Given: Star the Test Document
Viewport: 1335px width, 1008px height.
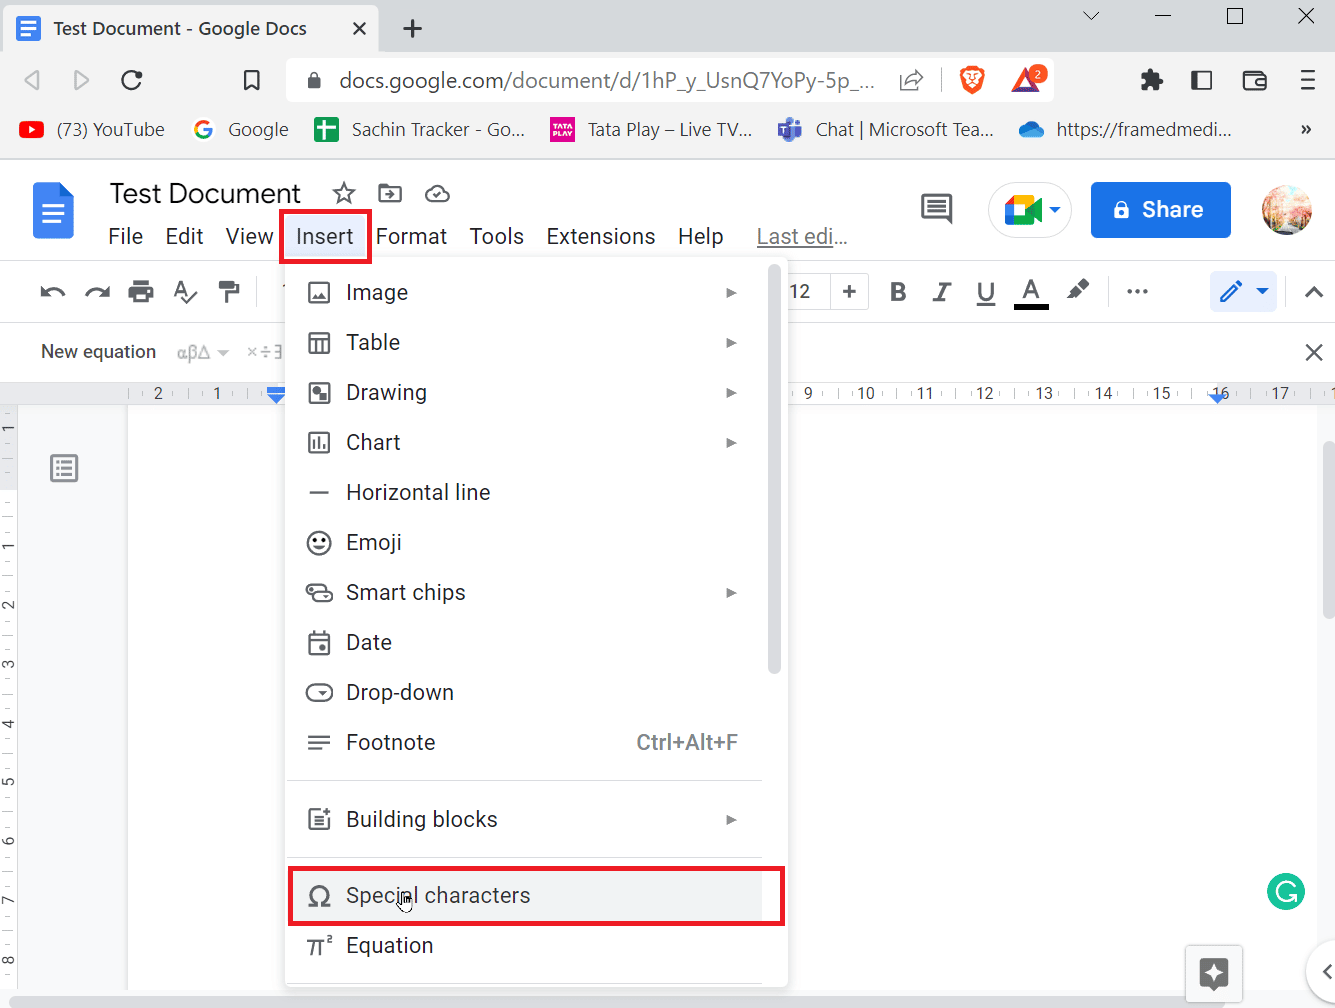Looking at the screenshot, I should coord(343,193).
